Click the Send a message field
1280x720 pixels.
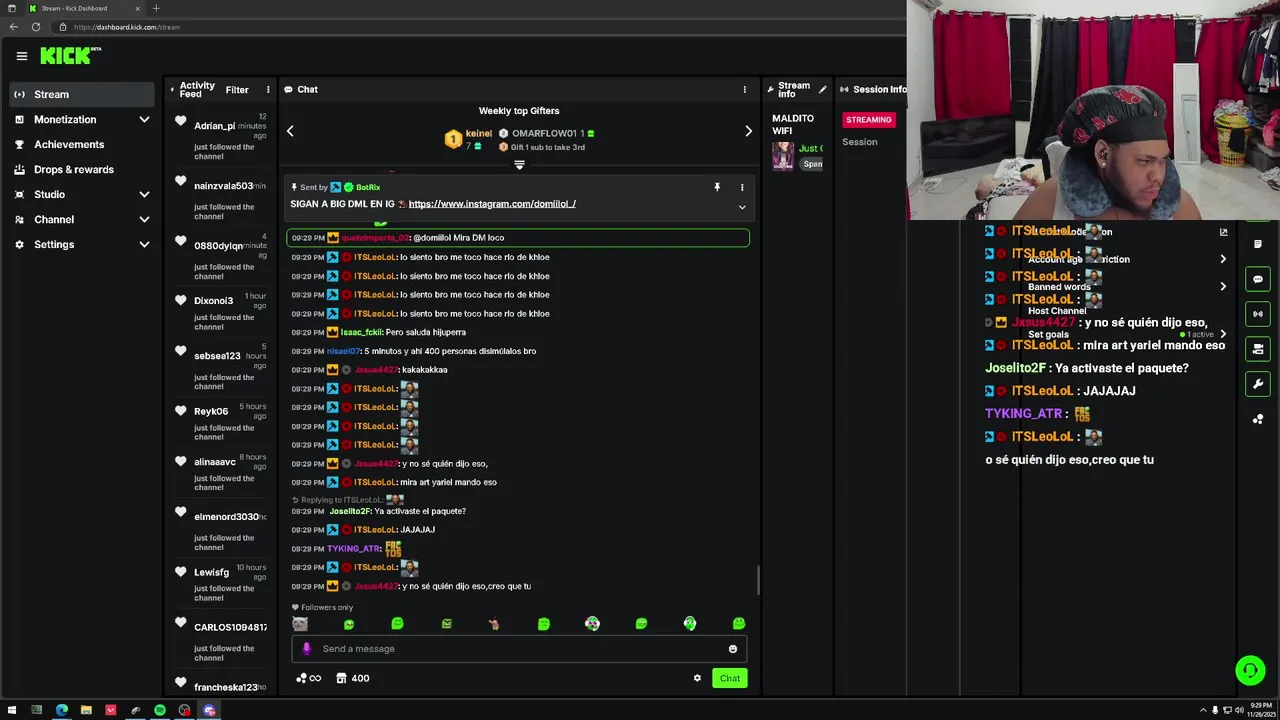coord(519,649)
